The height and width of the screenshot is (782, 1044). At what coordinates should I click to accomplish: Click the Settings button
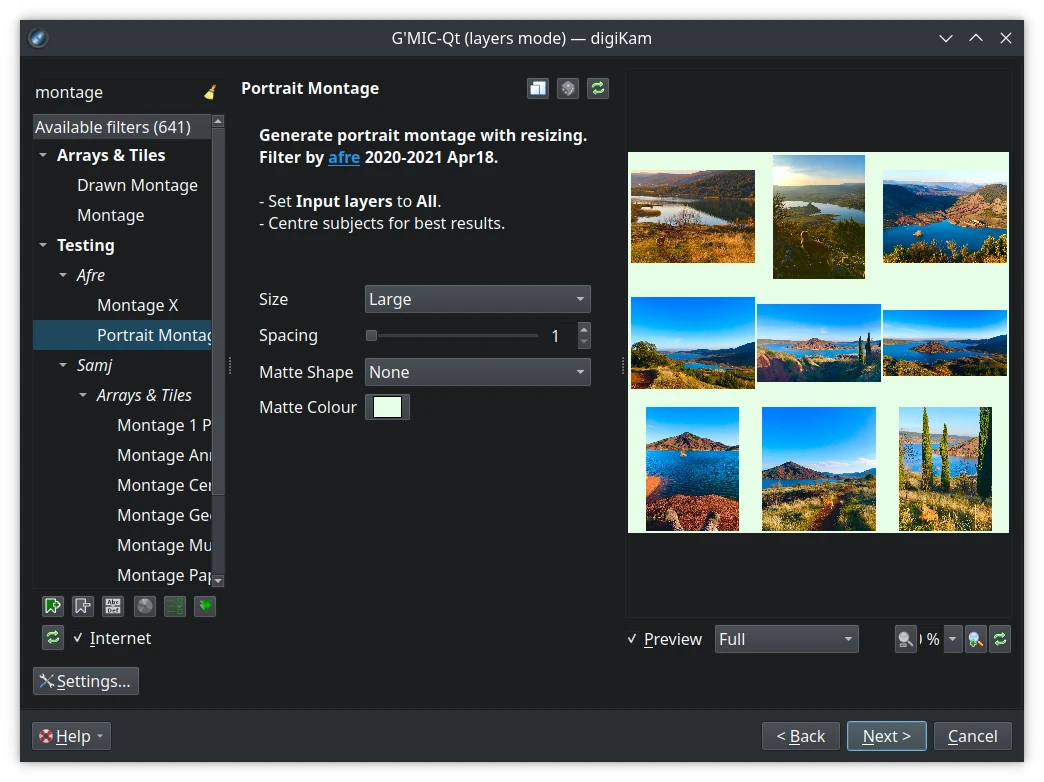pos(85,680)
